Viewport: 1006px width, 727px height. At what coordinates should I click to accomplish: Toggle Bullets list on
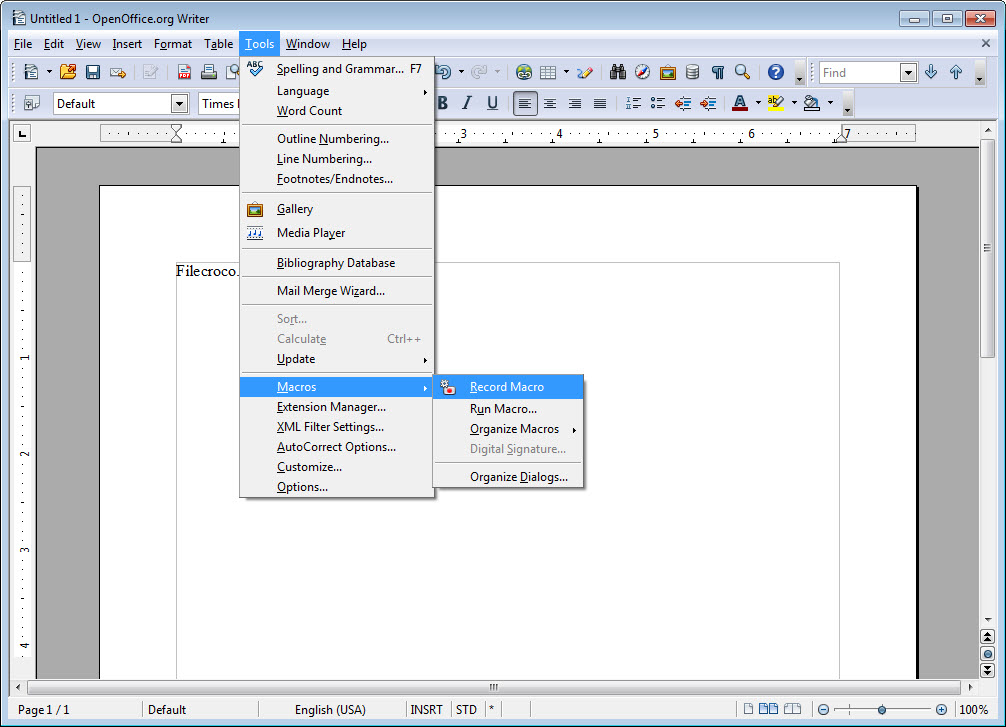(x=658, y=103)
